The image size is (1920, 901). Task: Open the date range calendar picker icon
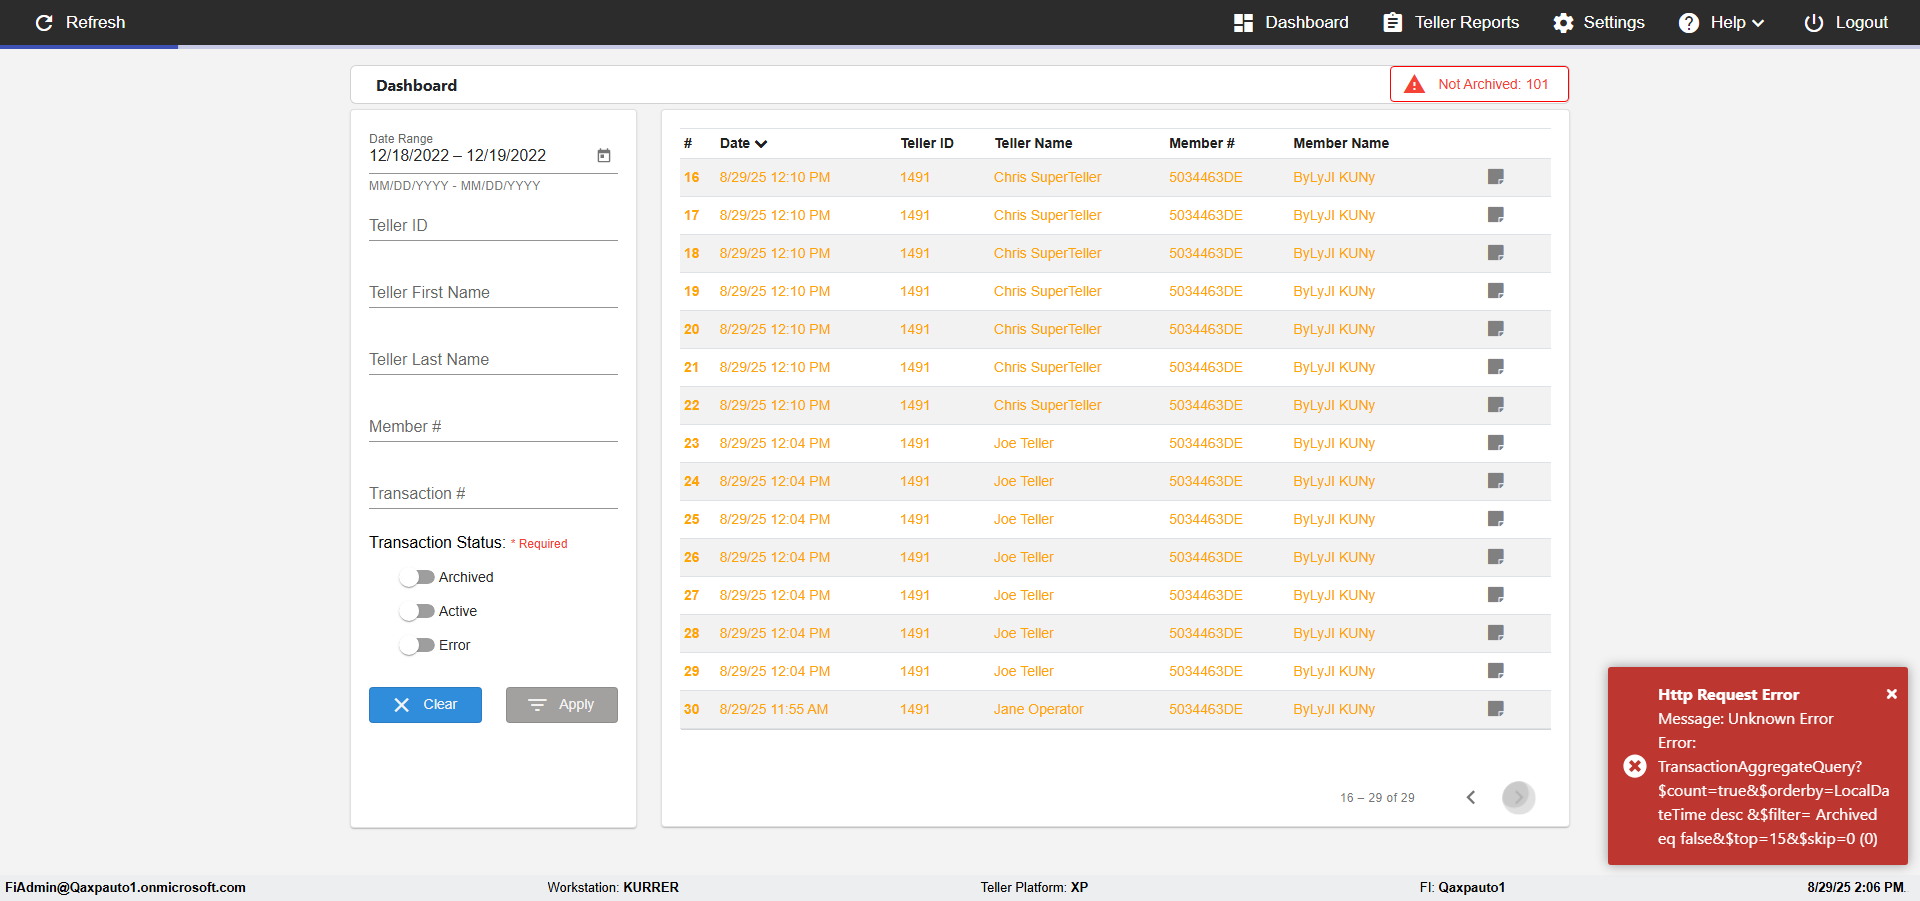(x=604, y=155)
